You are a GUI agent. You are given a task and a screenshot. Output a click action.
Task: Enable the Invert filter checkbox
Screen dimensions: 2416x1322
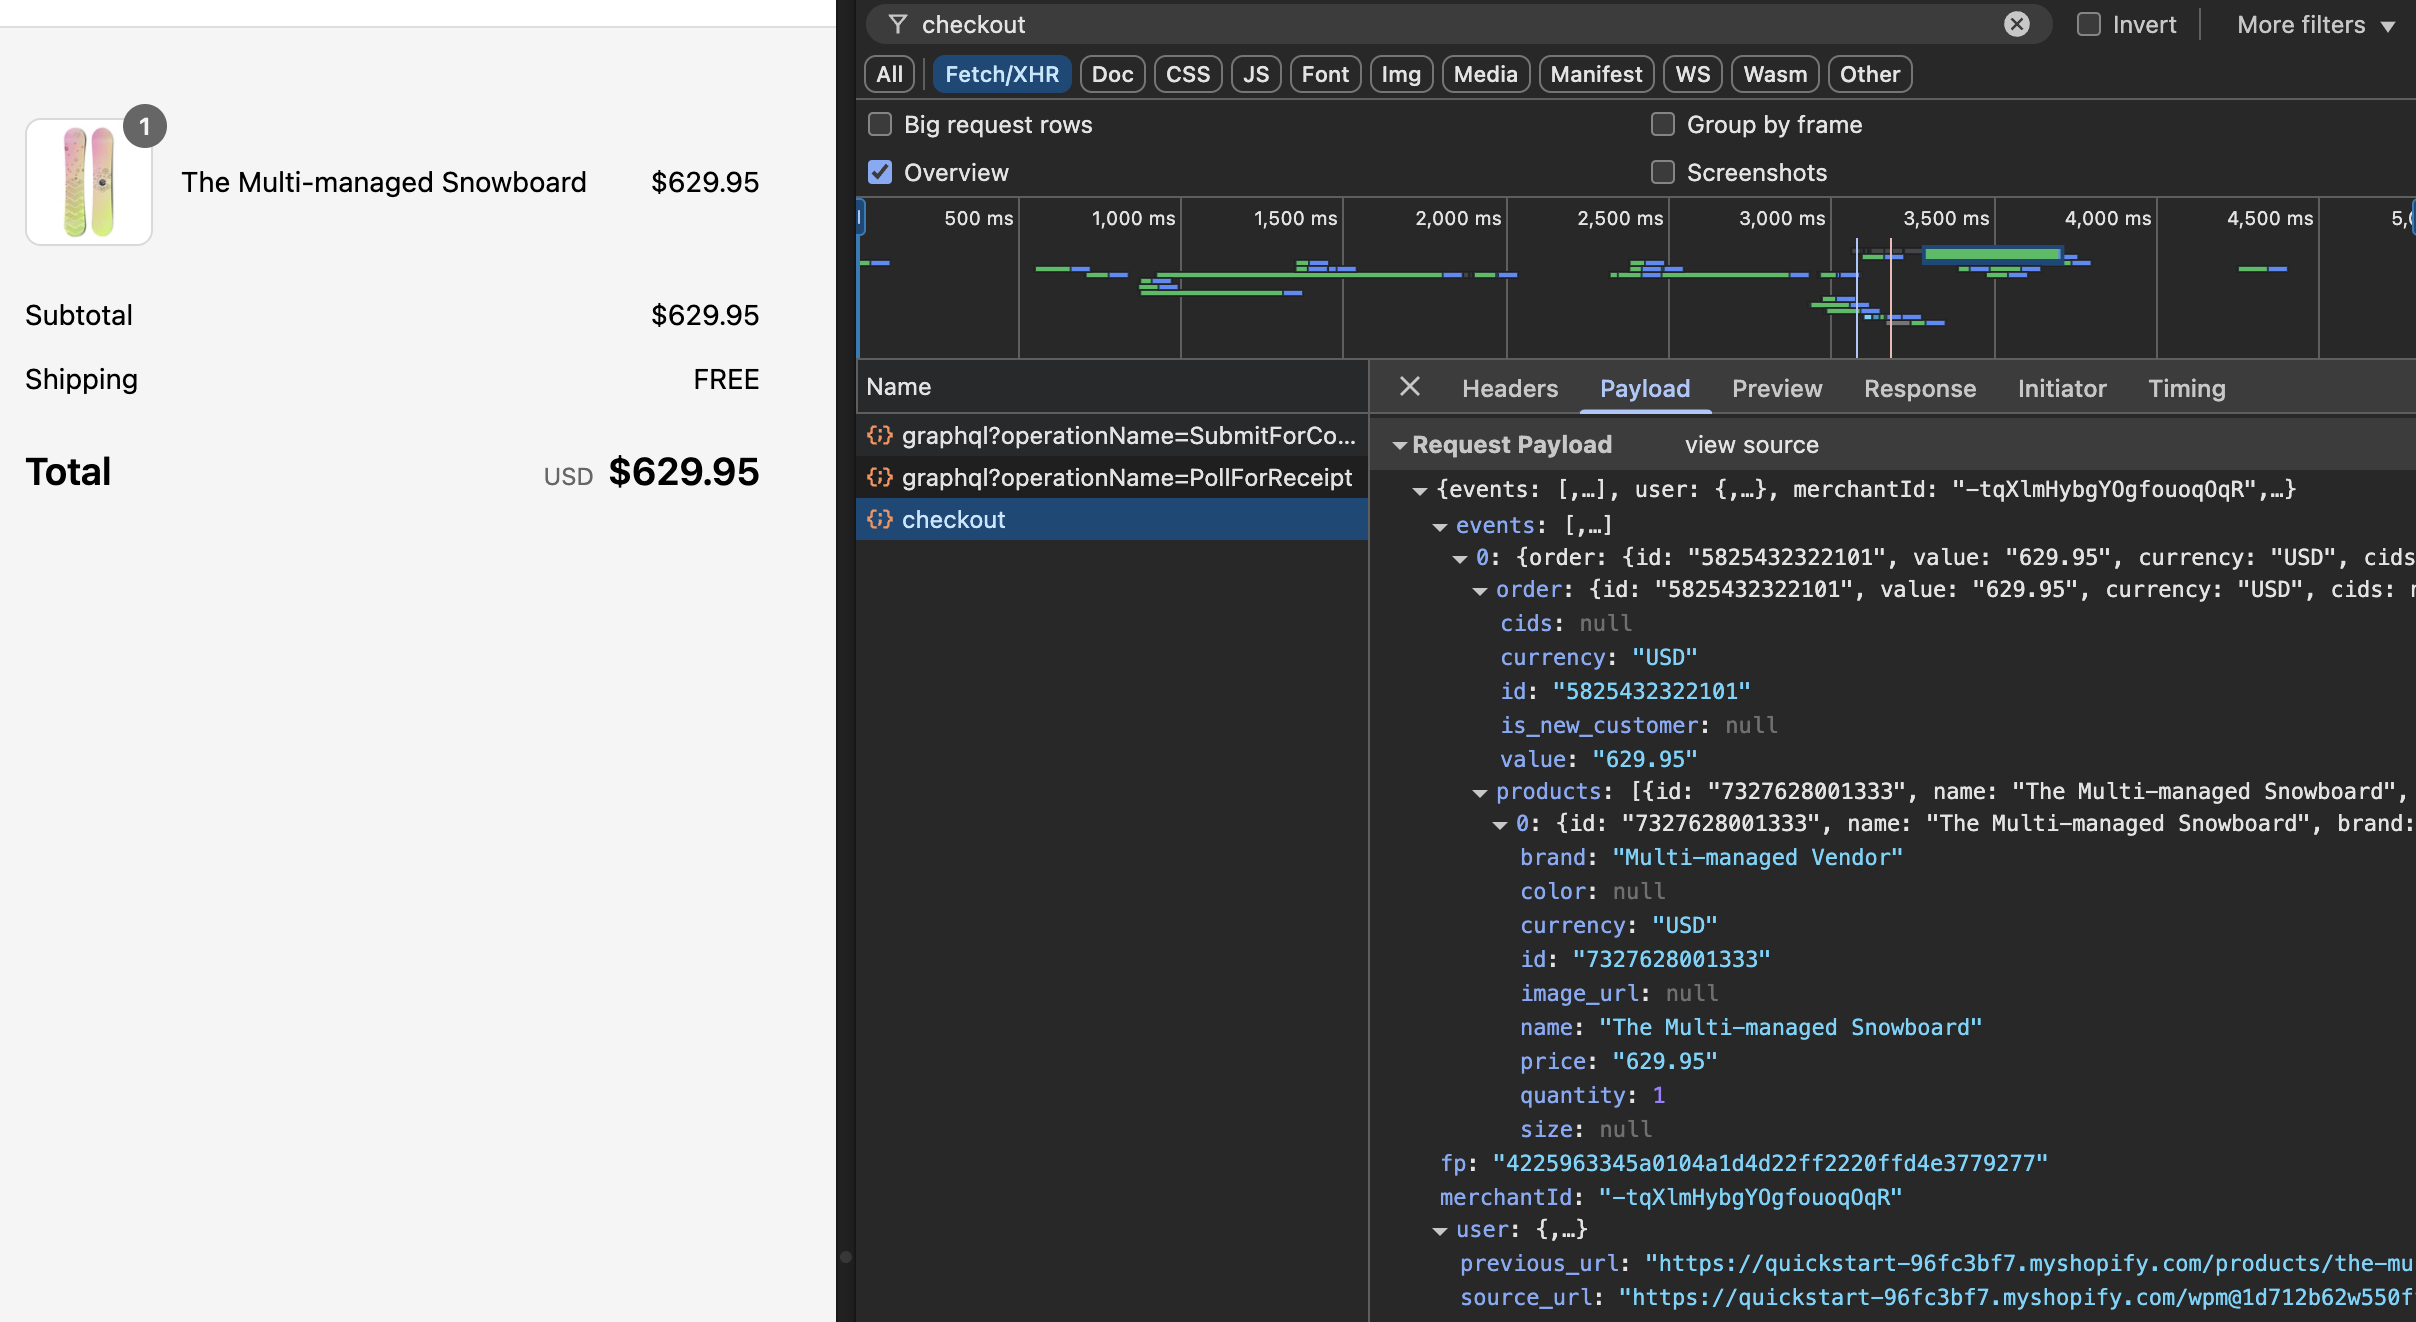[2089, 24]
